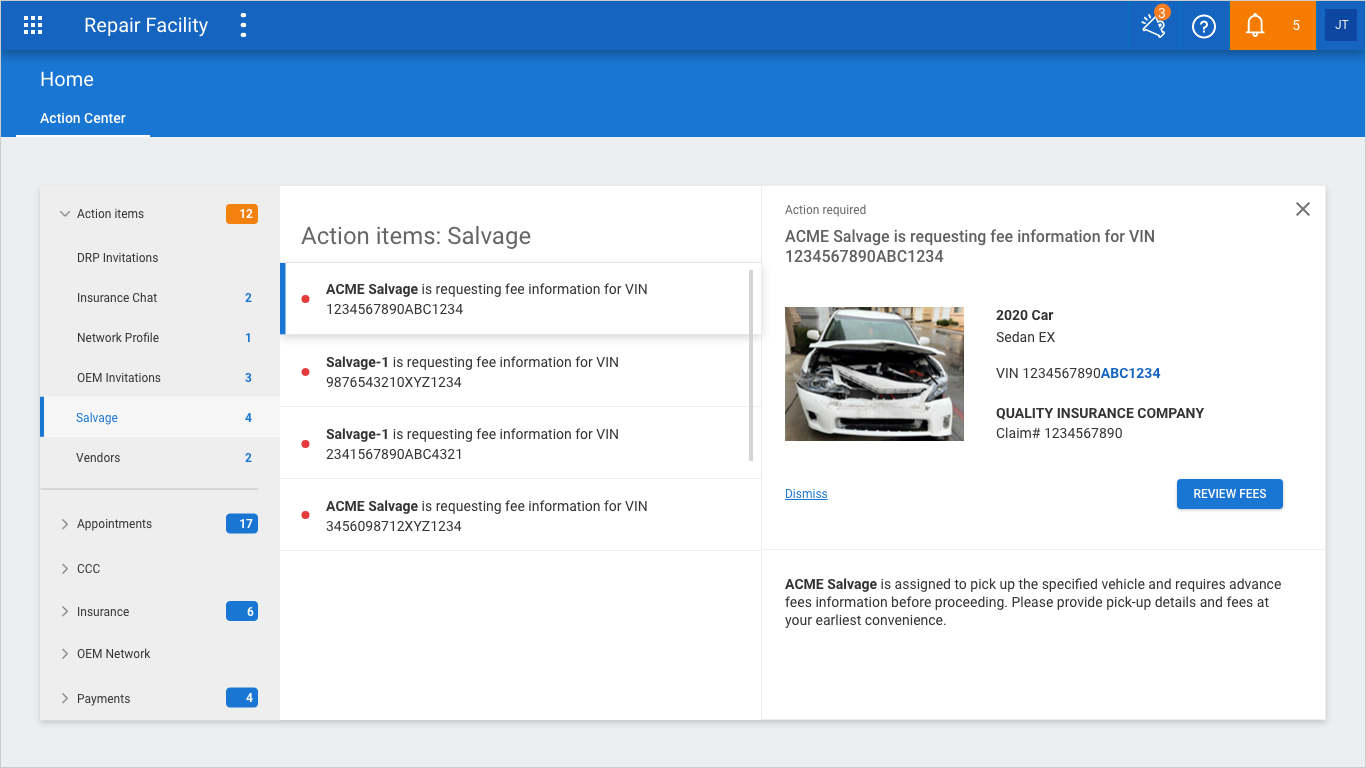
Task: Click the highlighted ABC1234 VIN link
Action: pos(1130,373)
